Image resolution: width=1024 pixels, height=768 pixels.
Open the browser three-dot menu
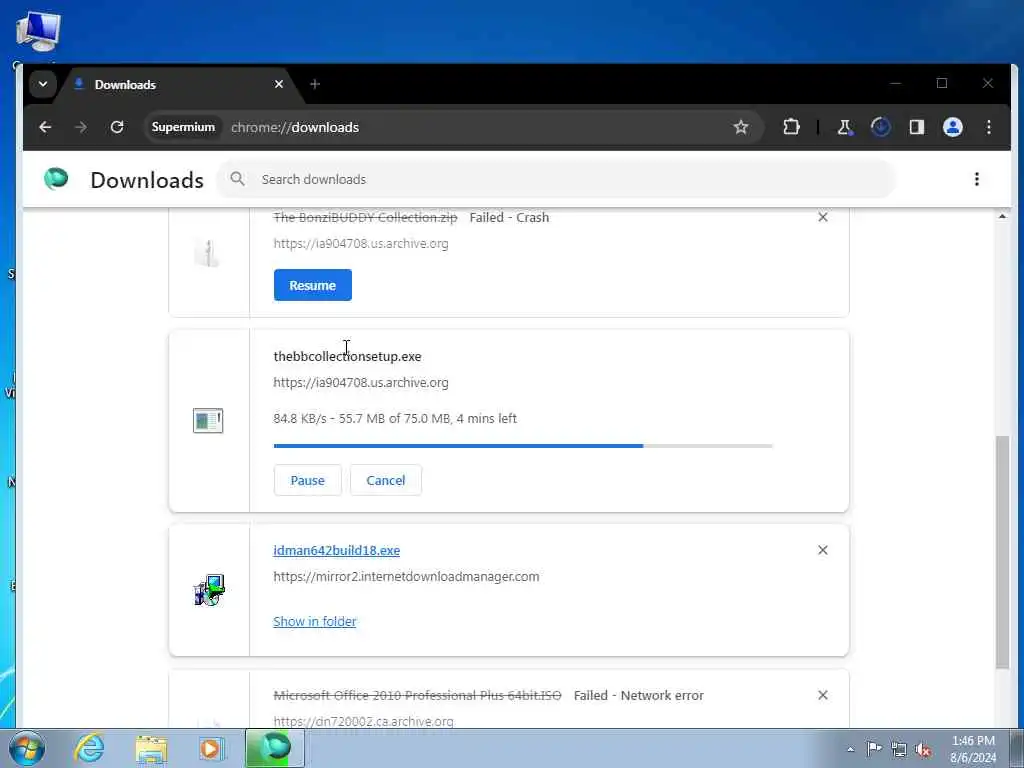[x=989, y=127]
